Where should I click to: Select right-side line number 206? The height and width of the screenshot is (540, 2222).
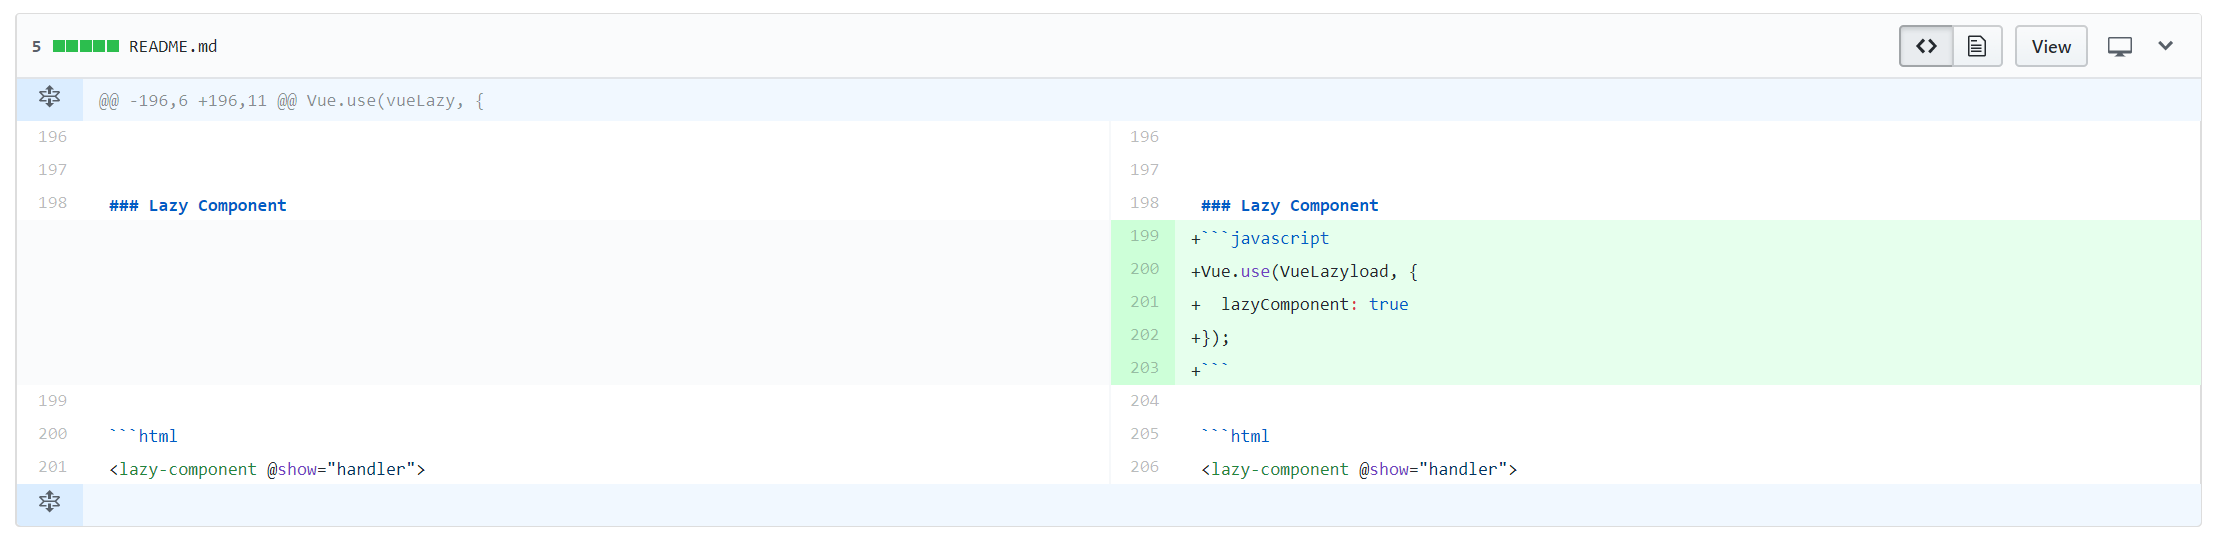coord(1144,467)
